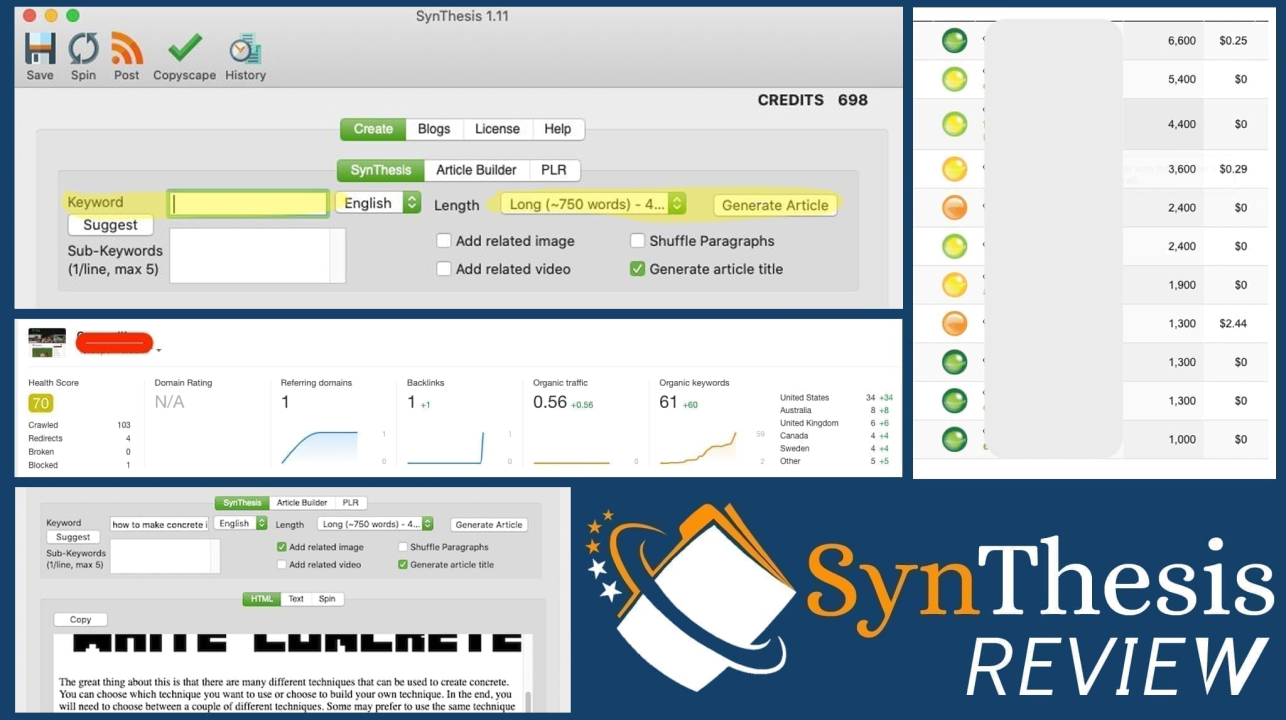Switch to the Text output tab
Screen dimensions: 1286x720
coord(296,599)
